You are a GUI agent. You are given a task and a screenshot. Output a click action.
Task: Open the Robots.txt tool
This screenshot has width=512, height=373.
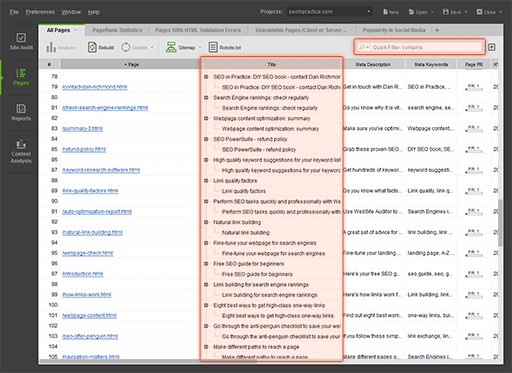(225, 47)
